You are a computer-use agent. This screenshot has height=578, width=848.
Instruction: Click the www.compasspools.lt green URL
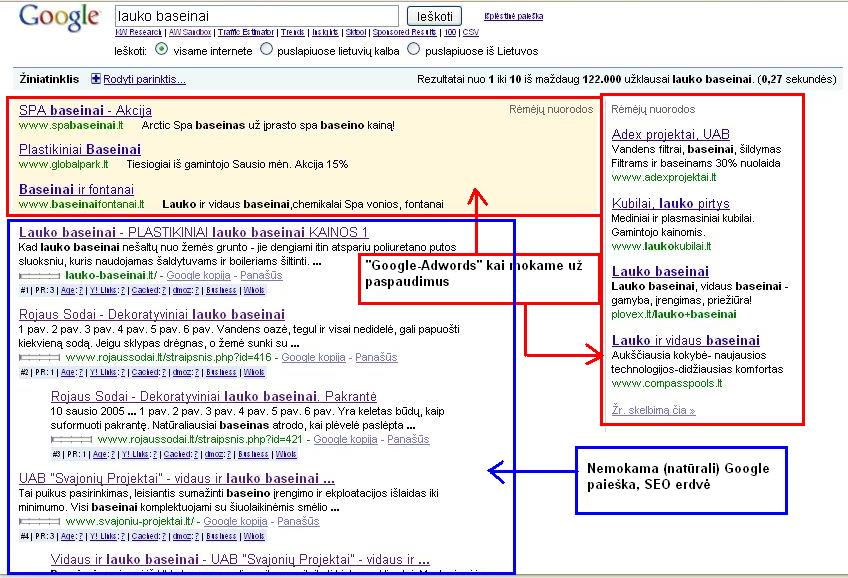coord(666,383)
